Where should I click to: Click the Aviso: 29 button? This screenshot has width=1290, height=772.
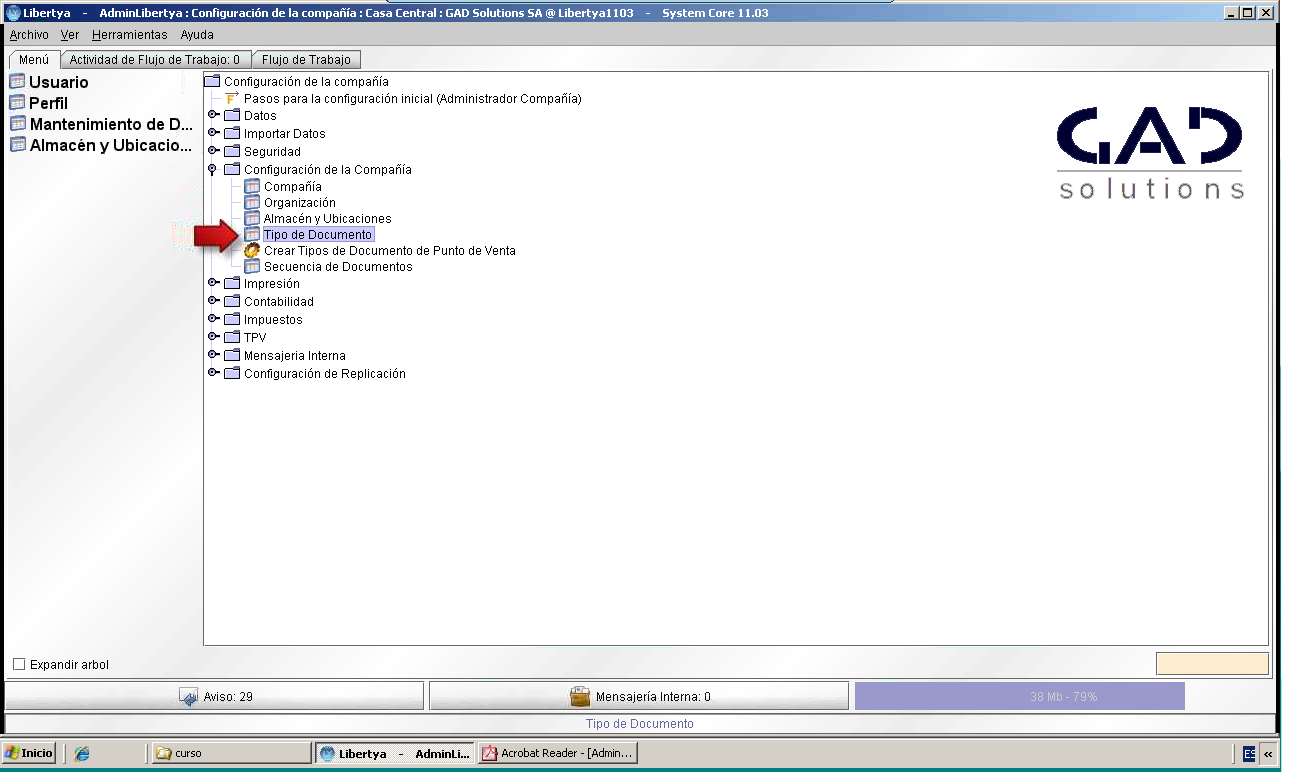pyautogui.click(x=215, y=696)
